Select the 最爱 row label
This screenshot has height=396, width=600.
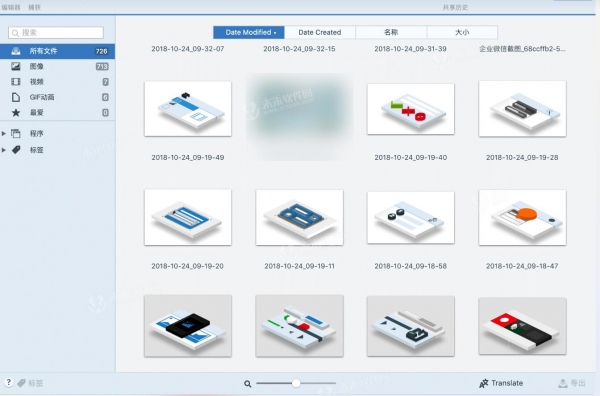[x=36, y=112]
